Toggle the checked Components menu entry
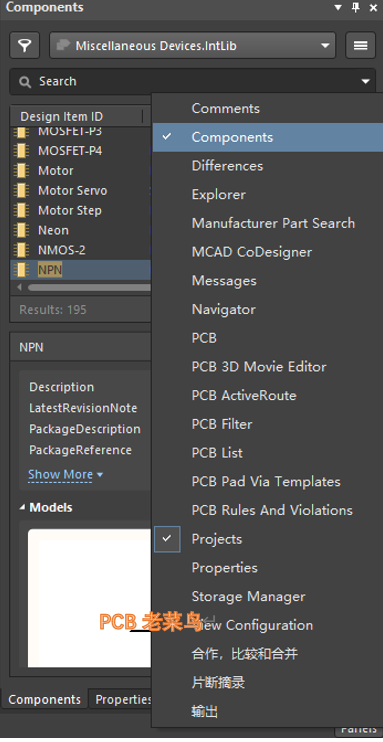This screenshot has height=742, width=383. (267, 137)
